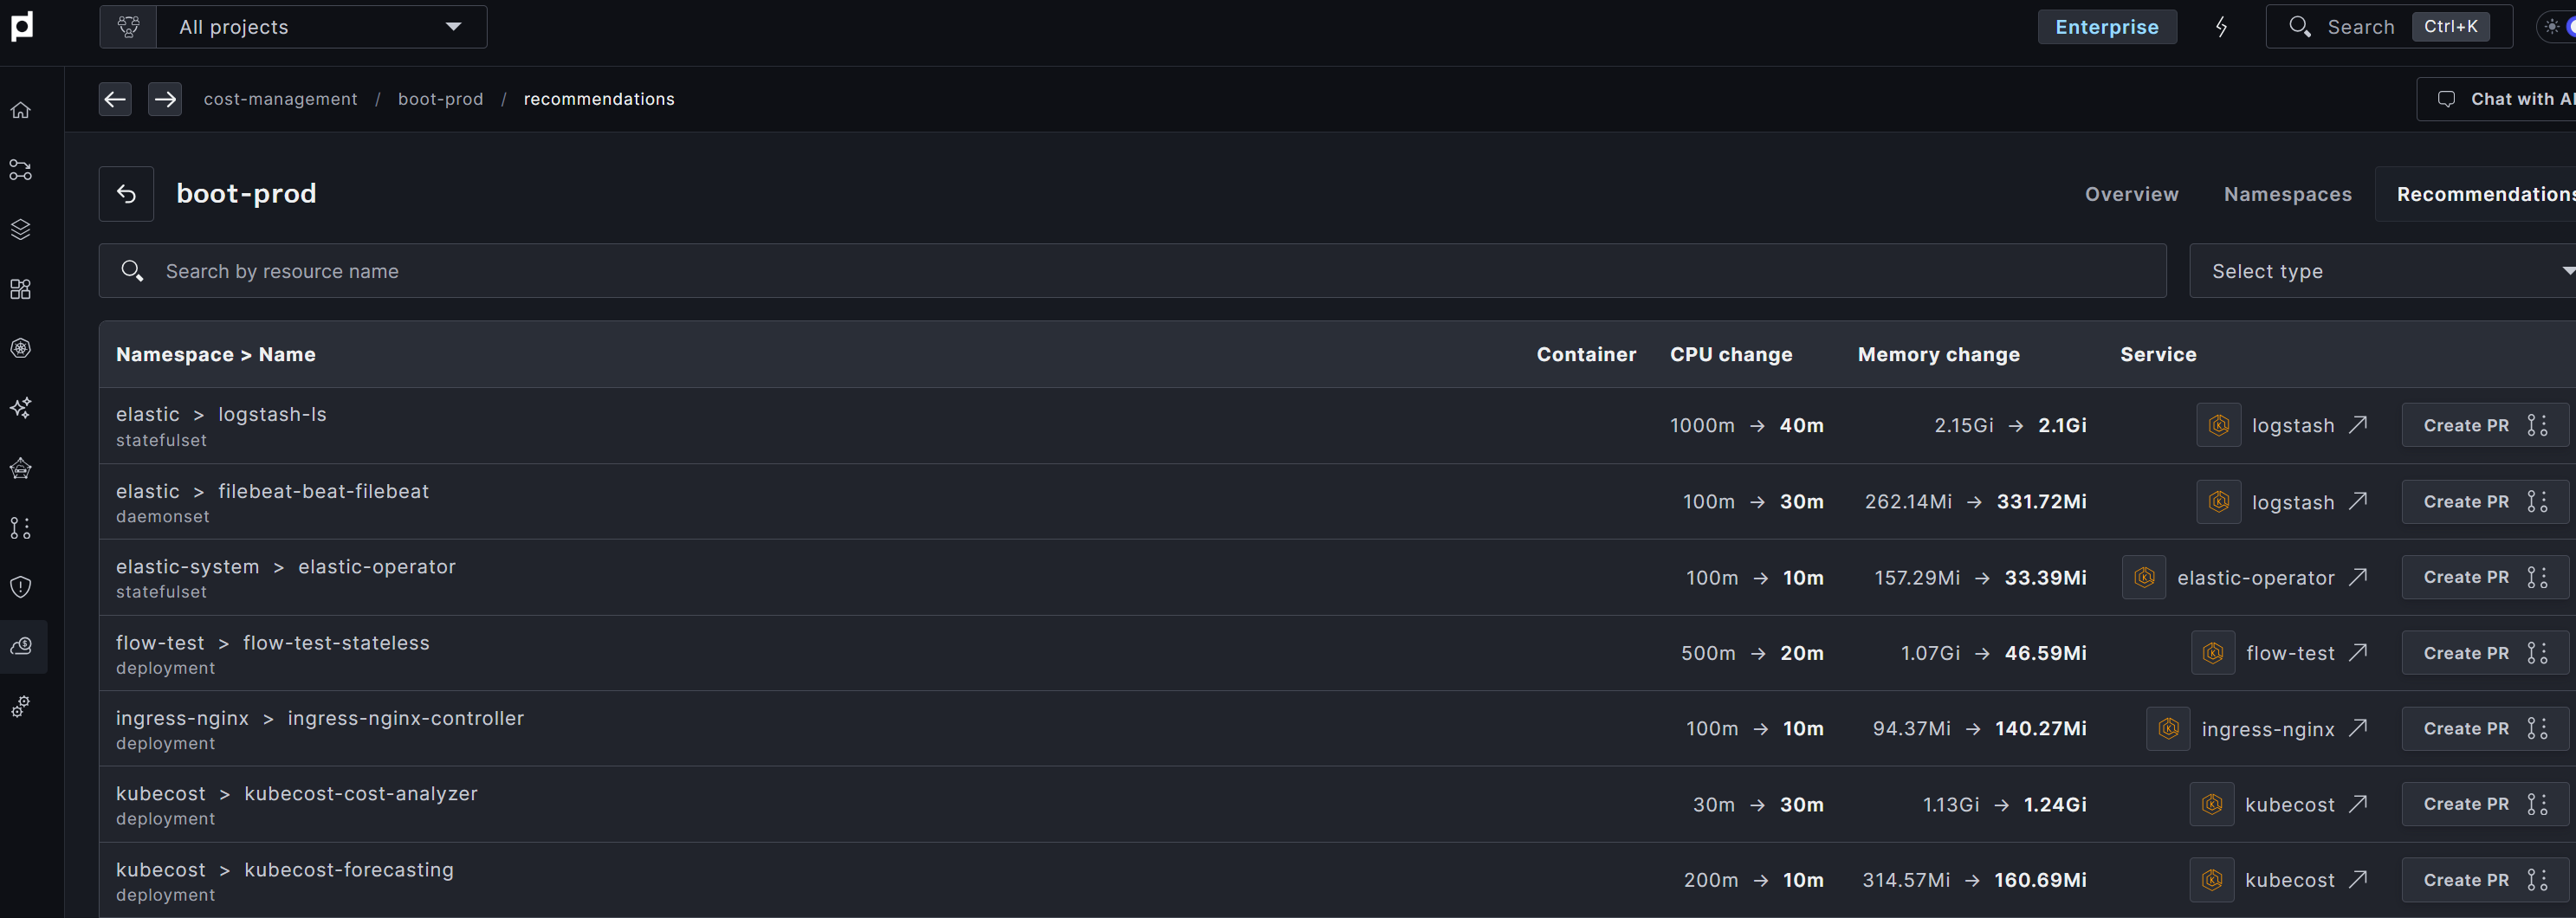Viewport: 2576px width, 918px height.
Task: Click the 2.1Gi memory value
Action: [x=2062, y=425]
